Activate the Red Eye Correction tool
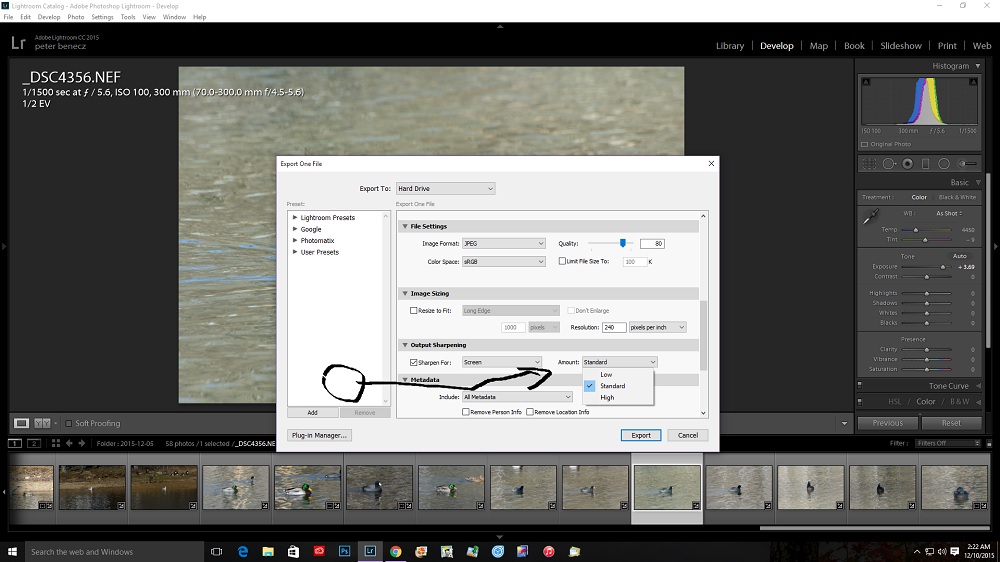 (x=907, y=163)
